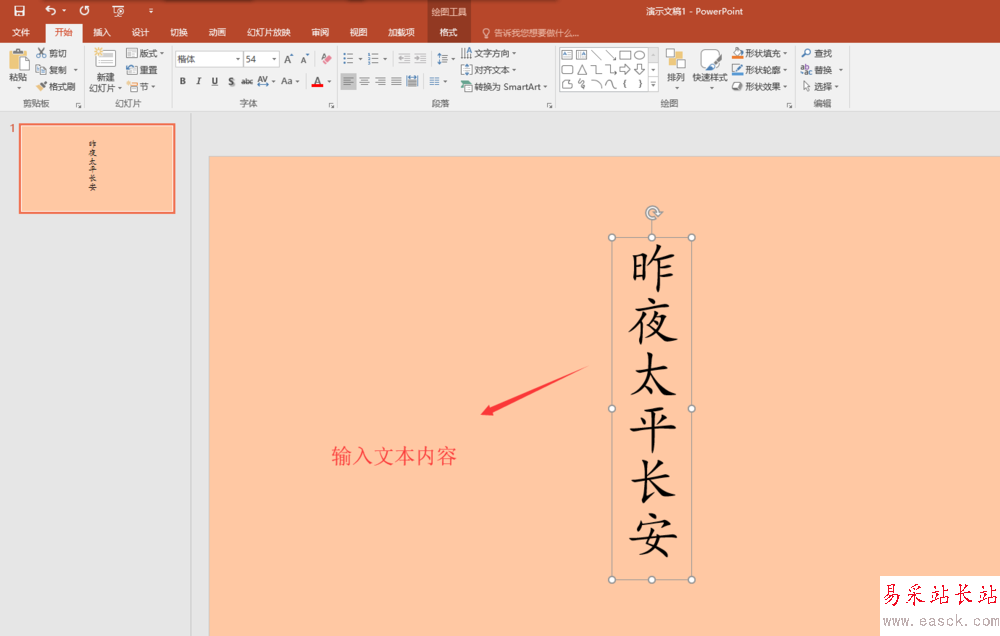Click the Reset (重置) slide button
This screenshot has width=1000, height=636.
click(142, 70)
